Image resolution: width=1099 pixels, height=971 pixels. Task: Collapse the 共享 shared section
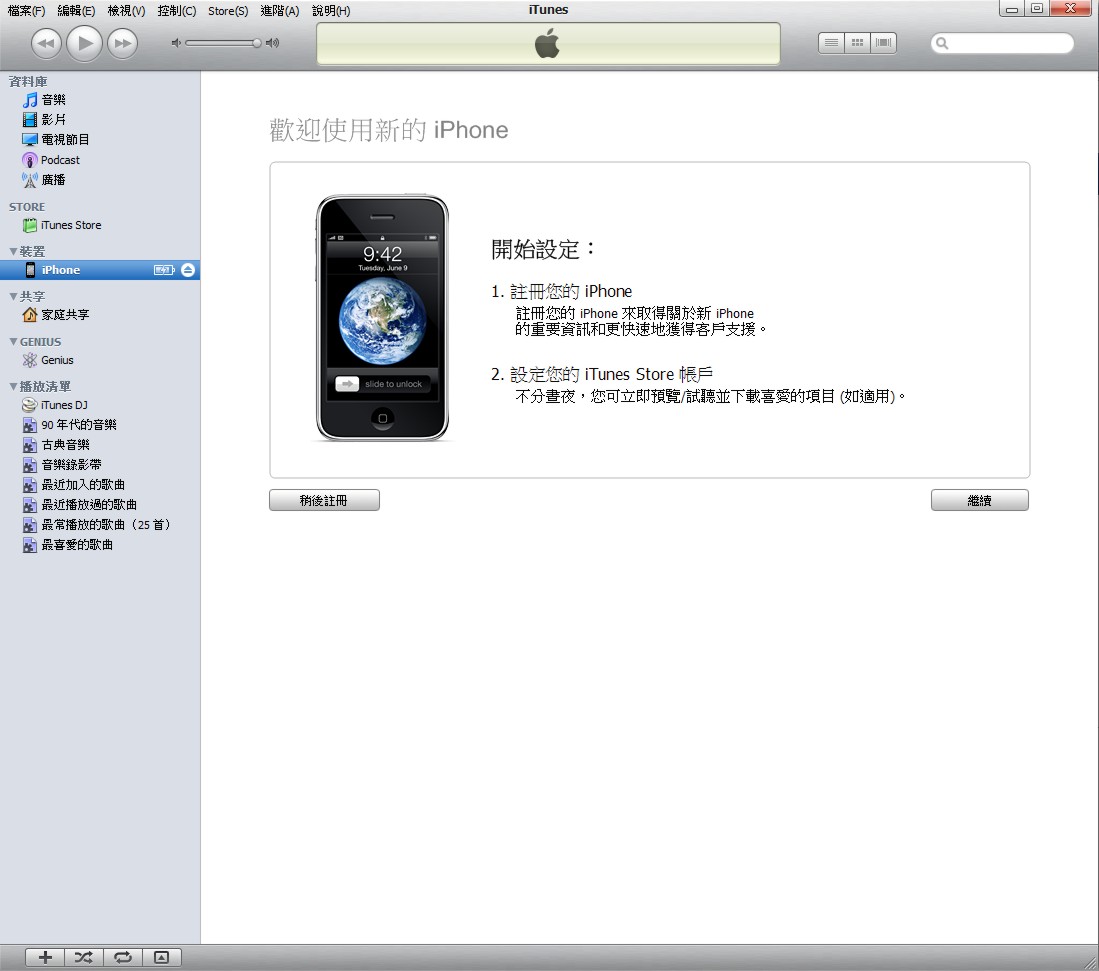13,296
